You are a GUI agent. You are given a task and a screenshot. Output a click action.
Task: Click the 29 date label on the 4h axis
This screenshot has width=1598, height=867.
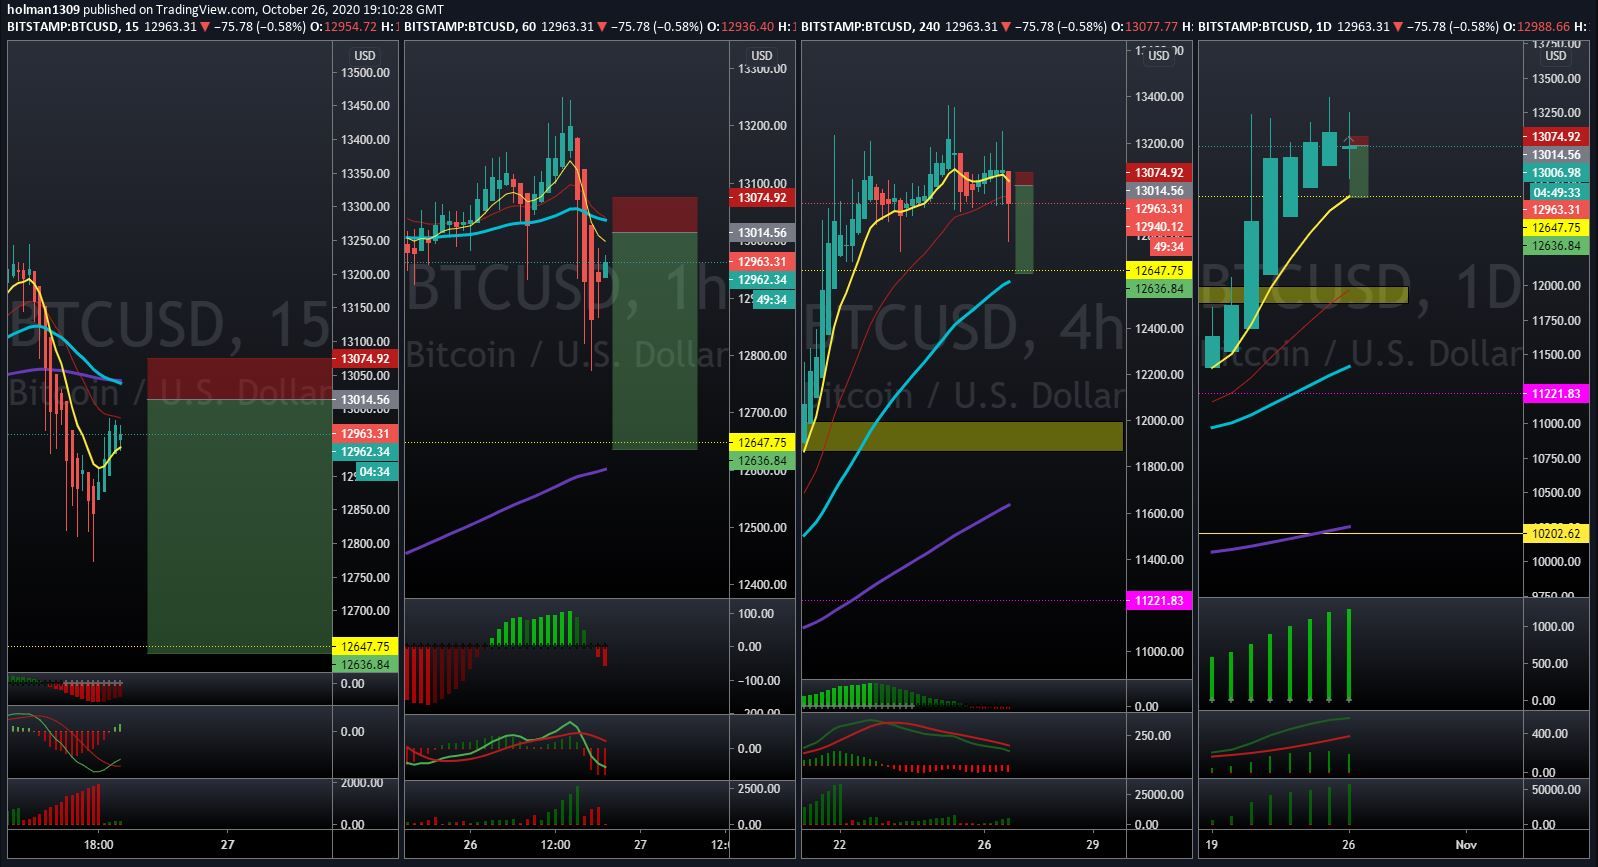pos(1093,844)
